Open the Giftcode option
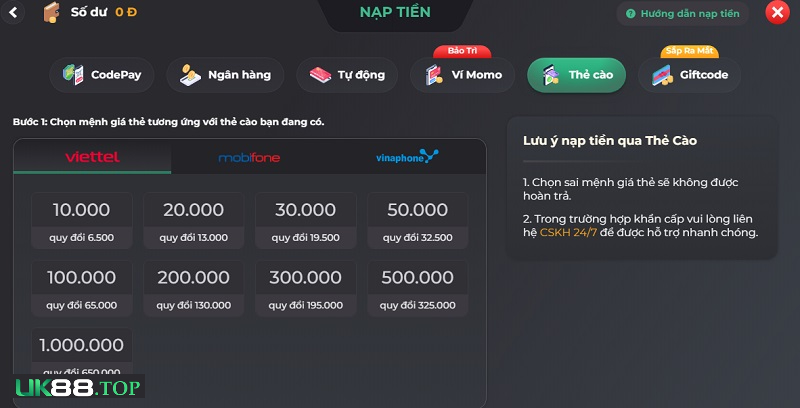This screenshot has width=800, height=408. coord(689,75)
